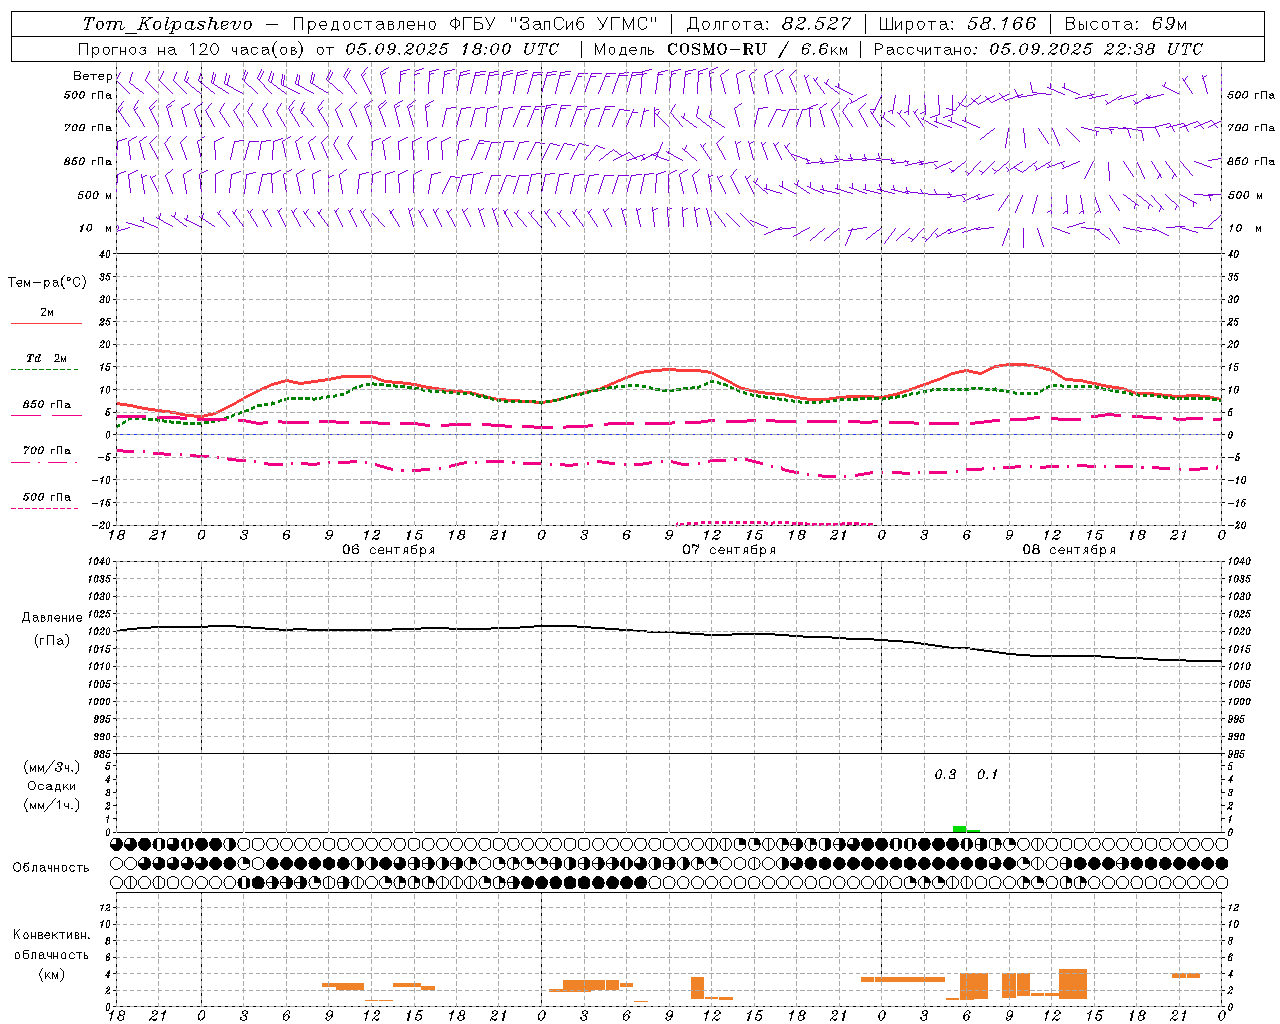Click the station name Tom_Kolpashevo

167,24
